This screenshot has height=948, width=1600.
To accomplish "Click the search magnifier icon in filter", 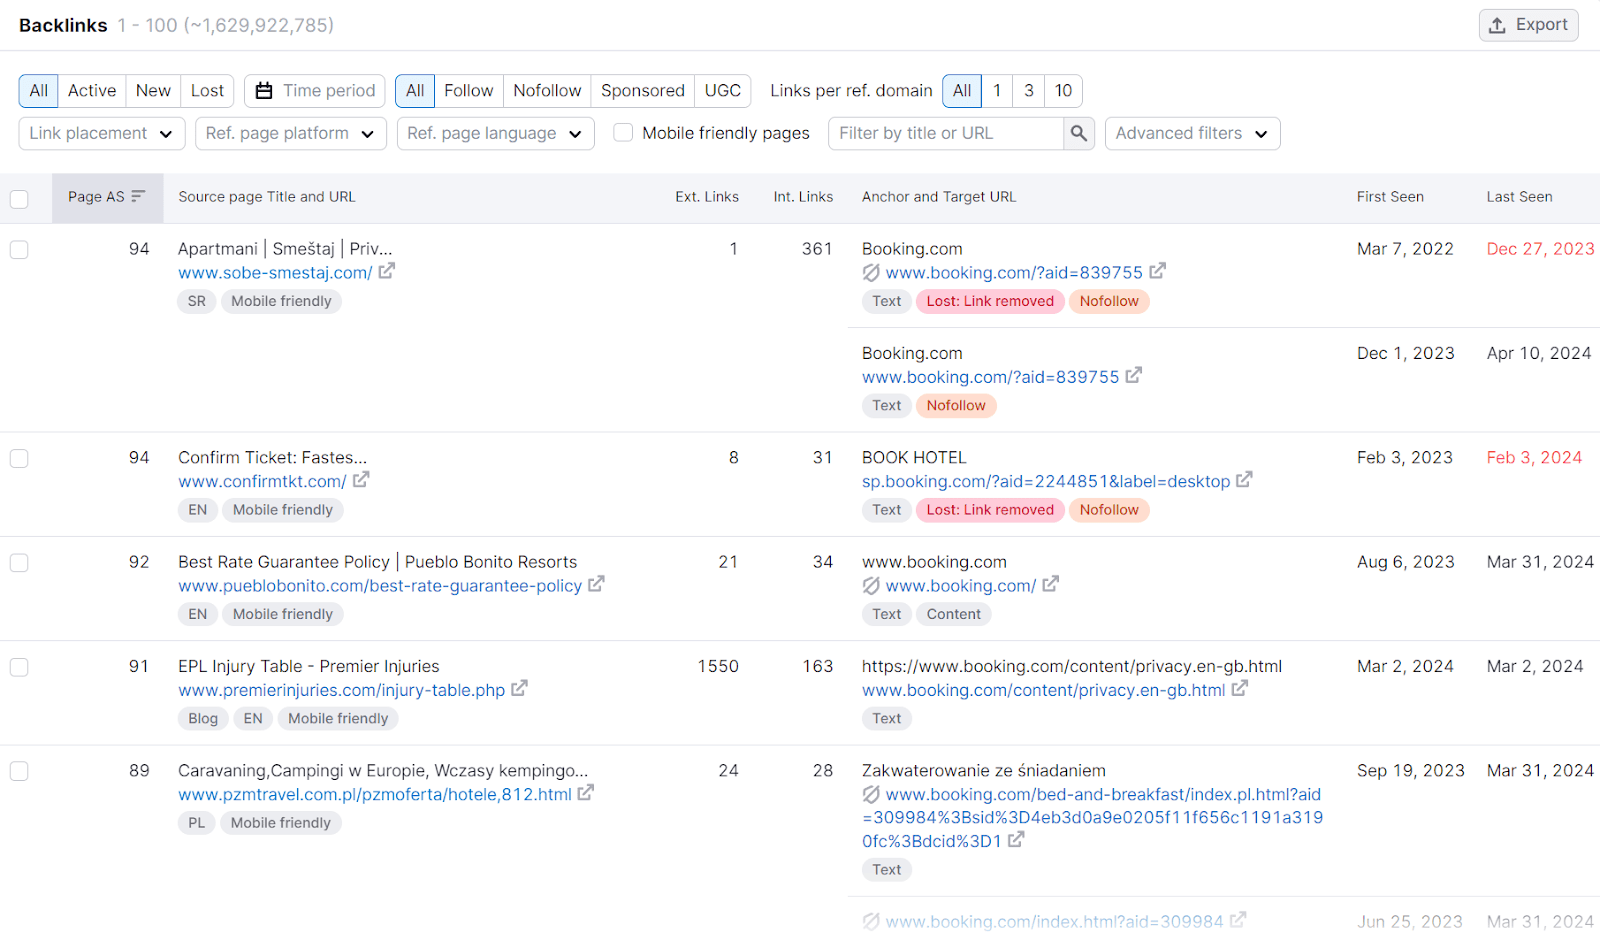I will pos(1078,133).
